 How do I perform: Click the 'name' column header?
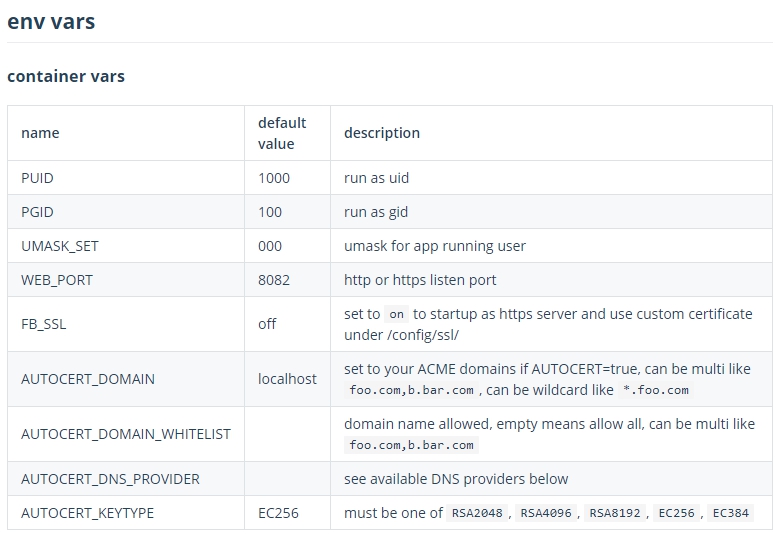tap(40, 133)
